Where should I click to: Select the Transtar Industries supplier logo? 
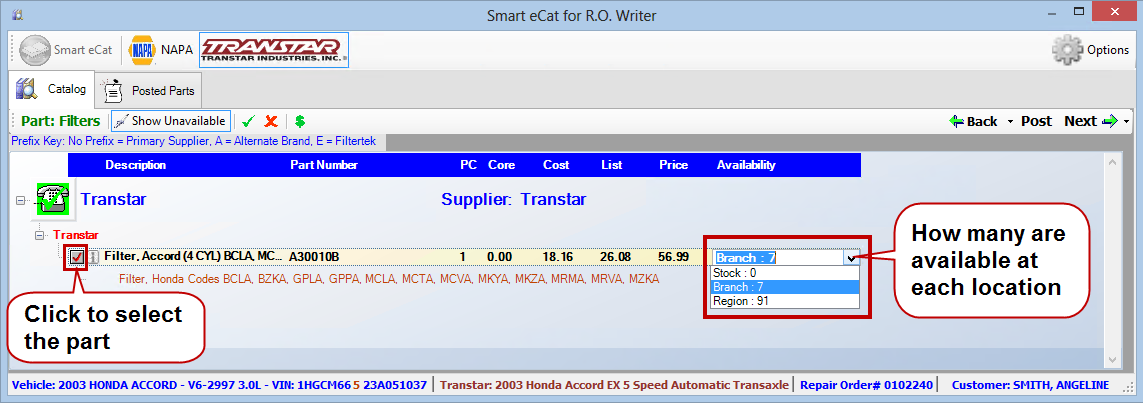pyautogui.click(x=273, y=49)
